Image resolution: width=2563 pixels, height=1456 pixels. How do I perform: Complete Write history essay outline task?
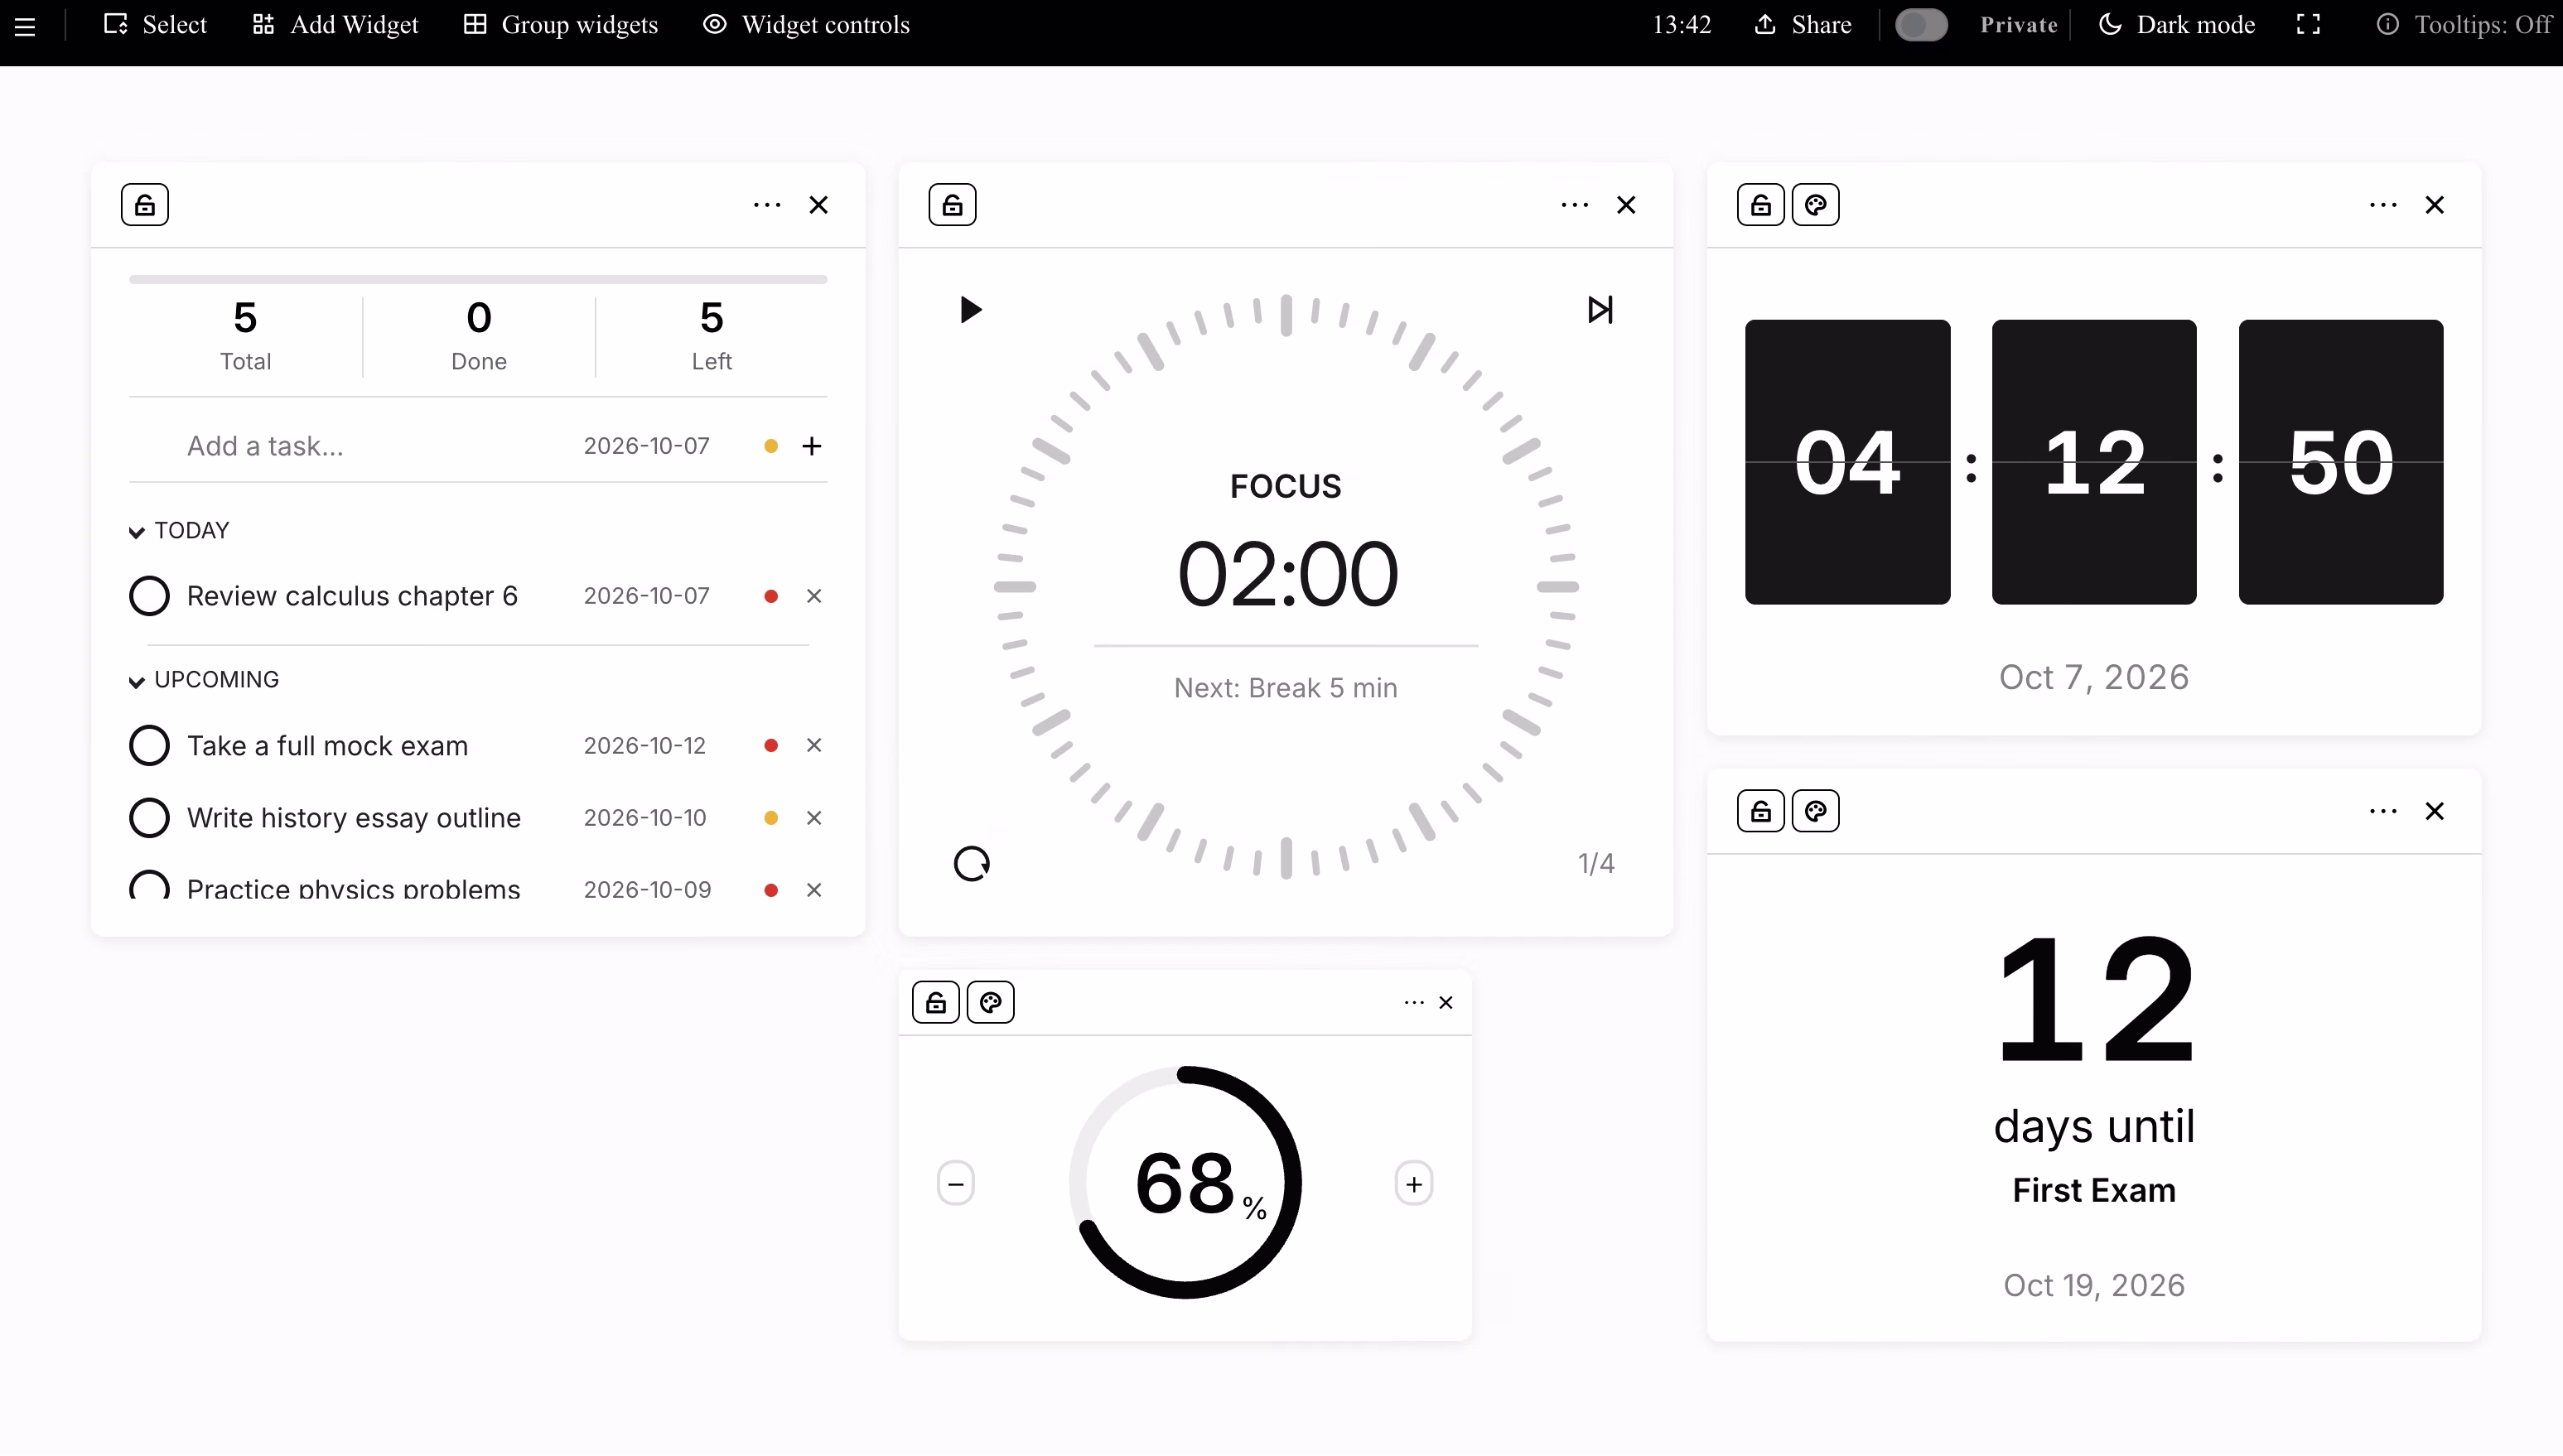(x=149, y=818)
